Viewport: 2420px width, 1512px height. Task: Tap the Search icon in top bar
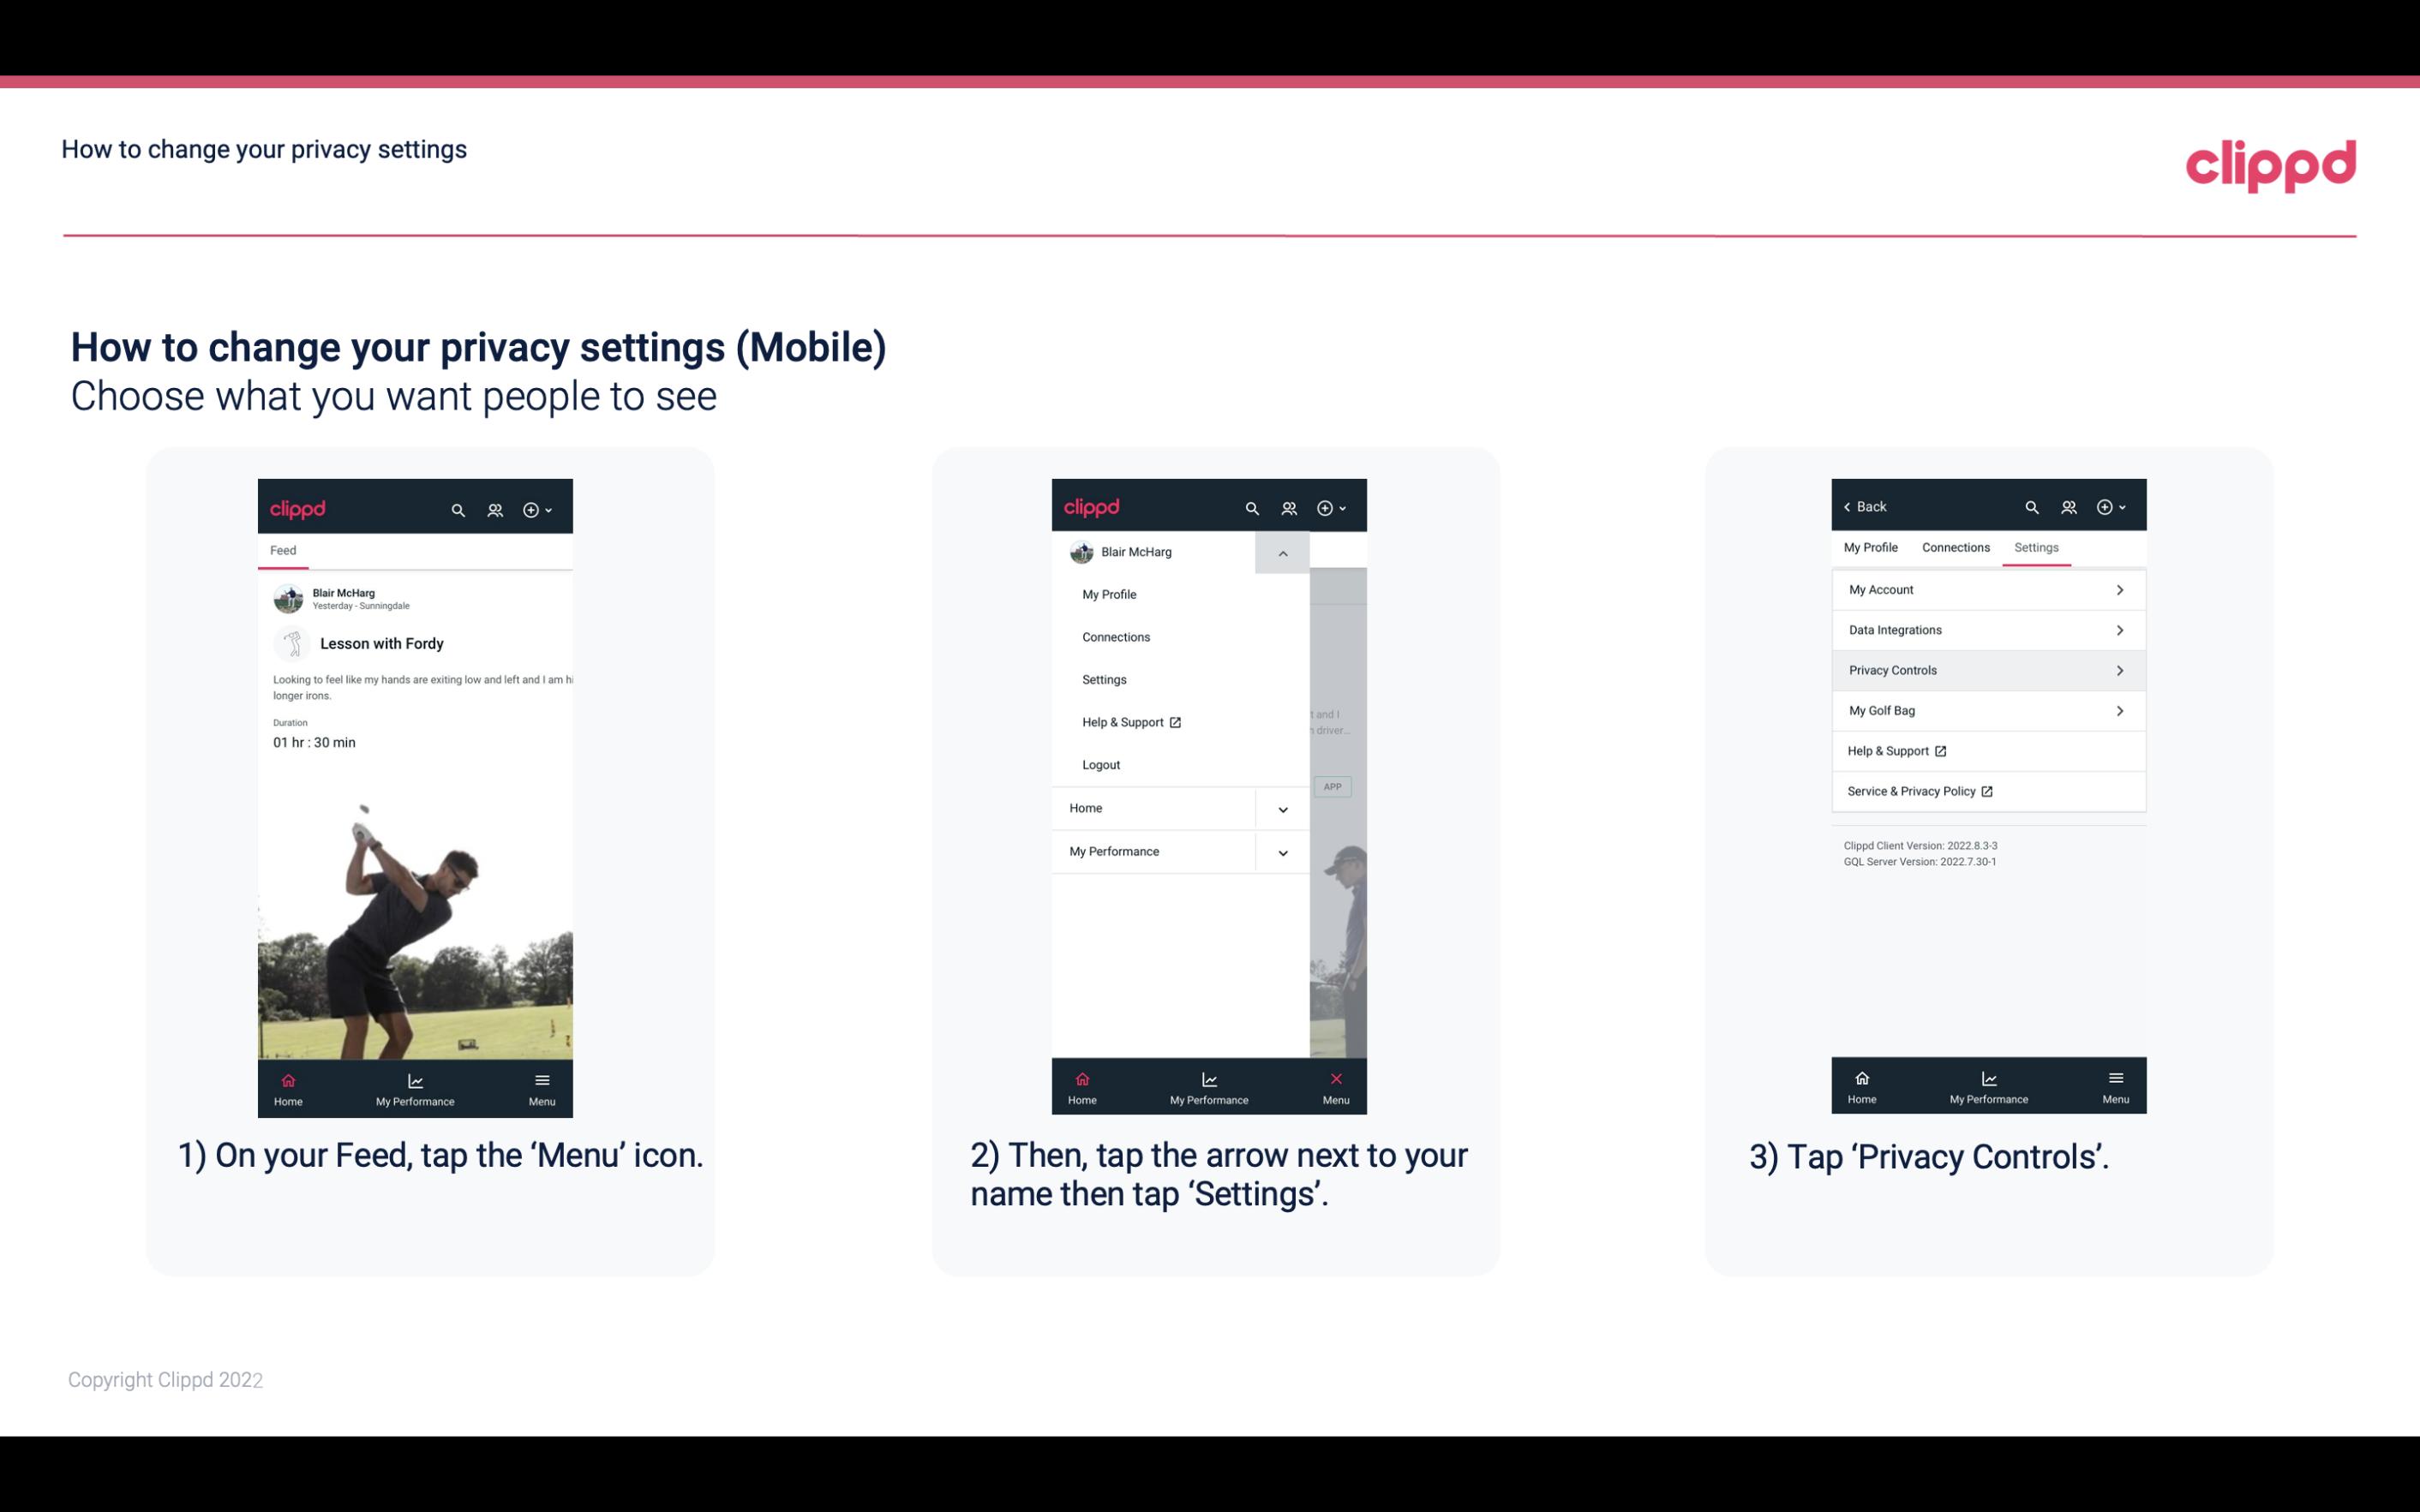click(458, 509)
